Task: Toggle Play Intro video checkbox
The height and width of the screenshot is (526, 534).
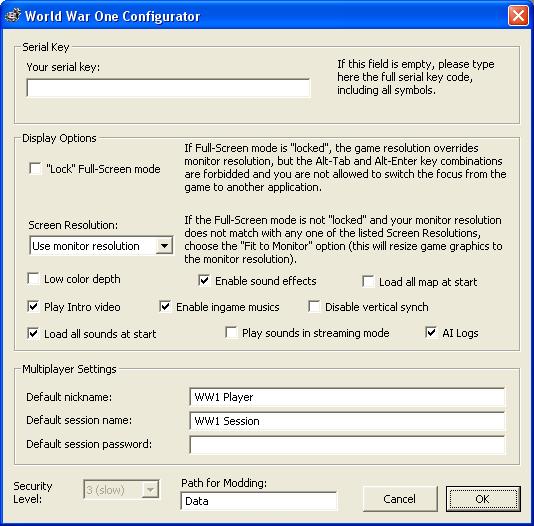Action: 33,306
